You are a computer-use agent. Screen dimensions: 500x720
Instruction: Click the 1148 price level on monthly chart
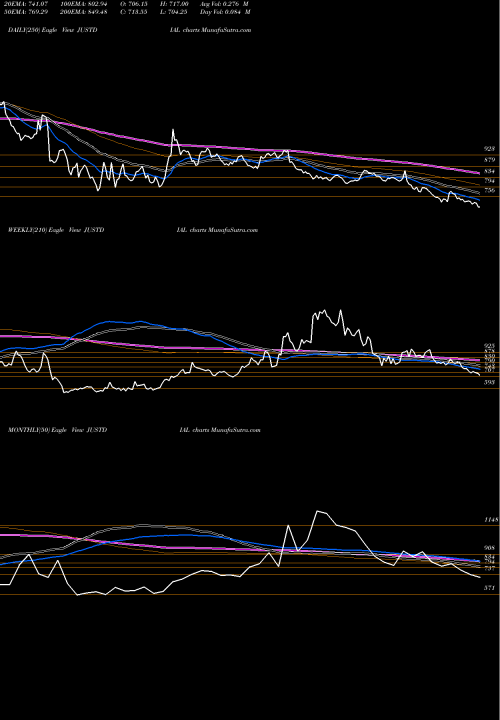point(491,520)
